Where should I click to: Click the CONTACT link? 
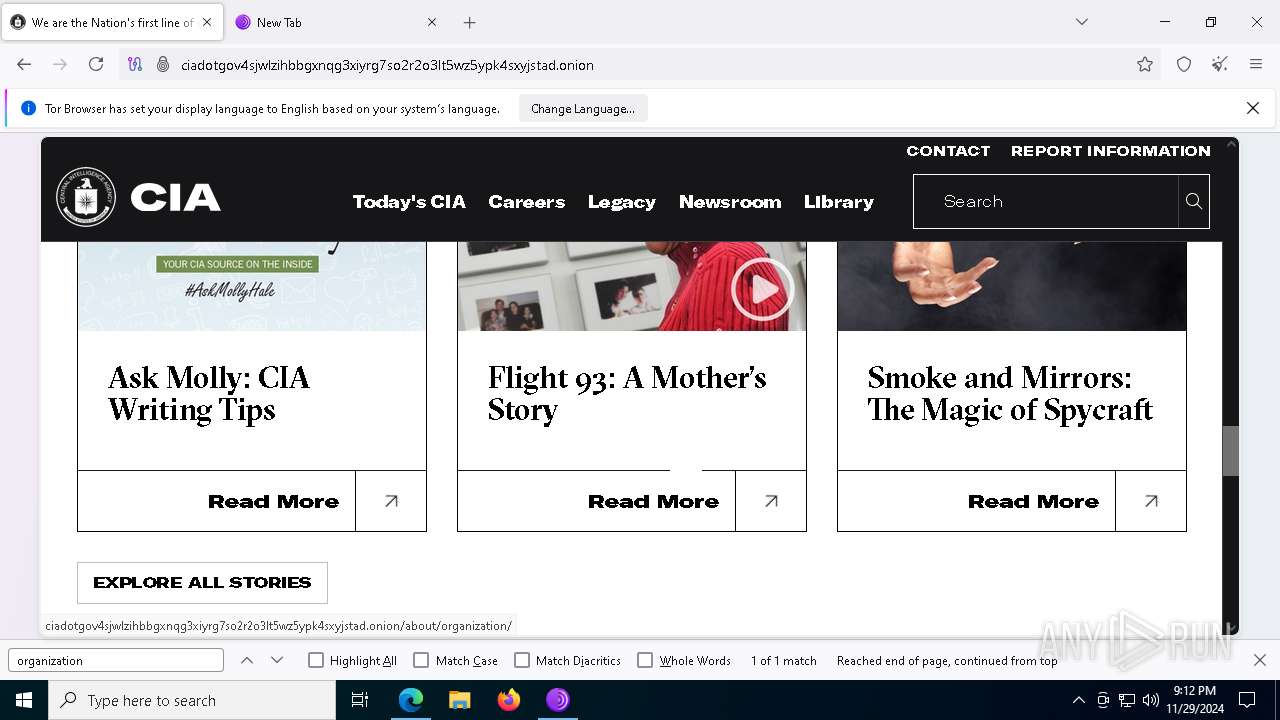pos(948,151)
